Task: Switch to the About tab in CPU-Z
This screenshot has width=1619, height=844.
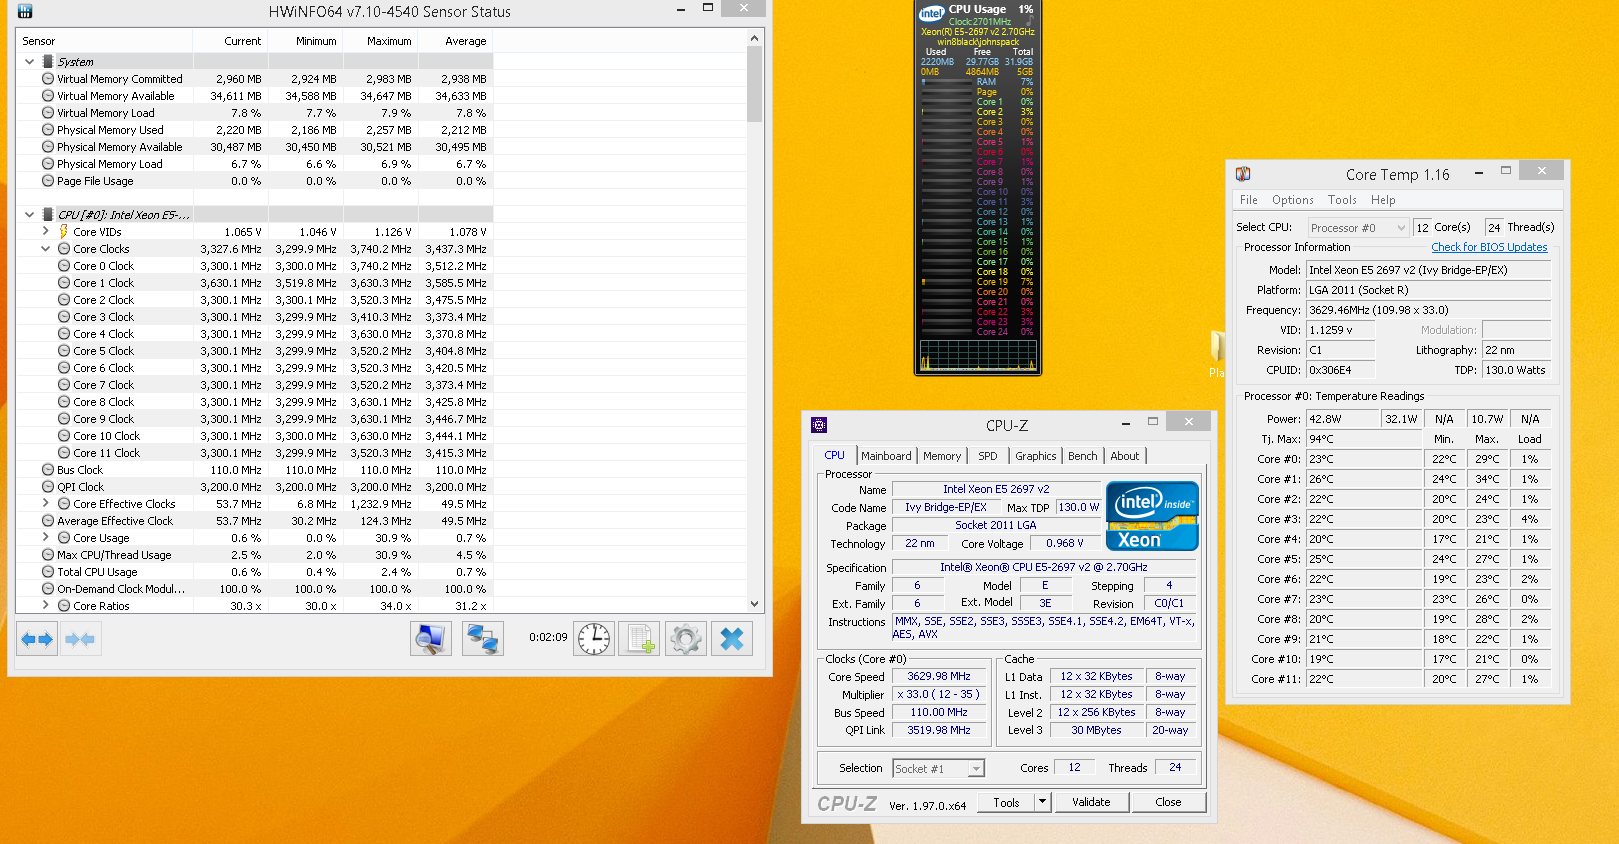Action: coord(1125,456)
